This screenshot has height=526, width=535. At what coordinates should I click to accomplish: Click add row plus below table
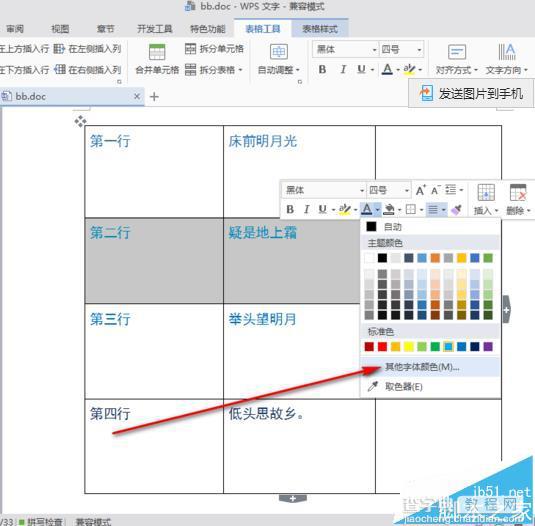click(x=293, y=499)
